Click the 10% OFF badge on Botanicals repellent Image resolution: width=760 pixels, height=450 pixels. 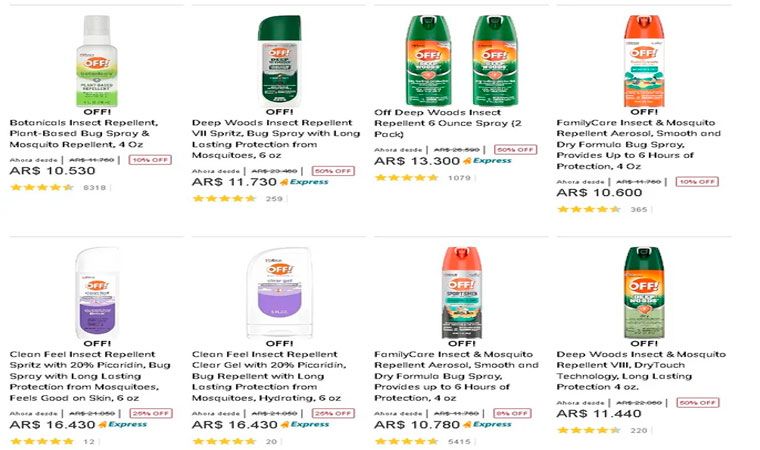point(146,159)
